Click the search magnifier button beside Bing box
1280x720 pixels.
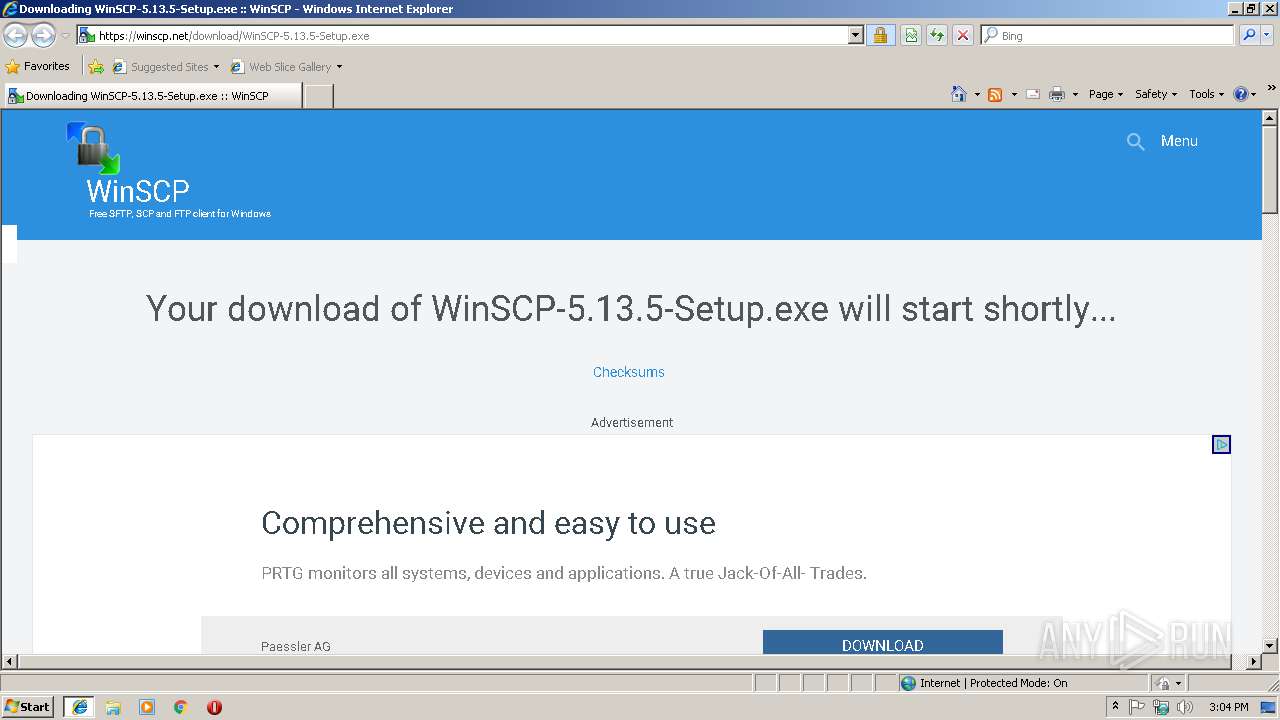(1249, 35)
